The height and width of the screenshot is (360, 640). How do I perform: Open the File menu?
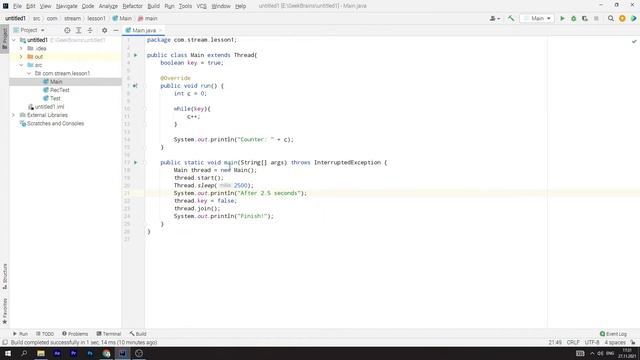(17, 6)
